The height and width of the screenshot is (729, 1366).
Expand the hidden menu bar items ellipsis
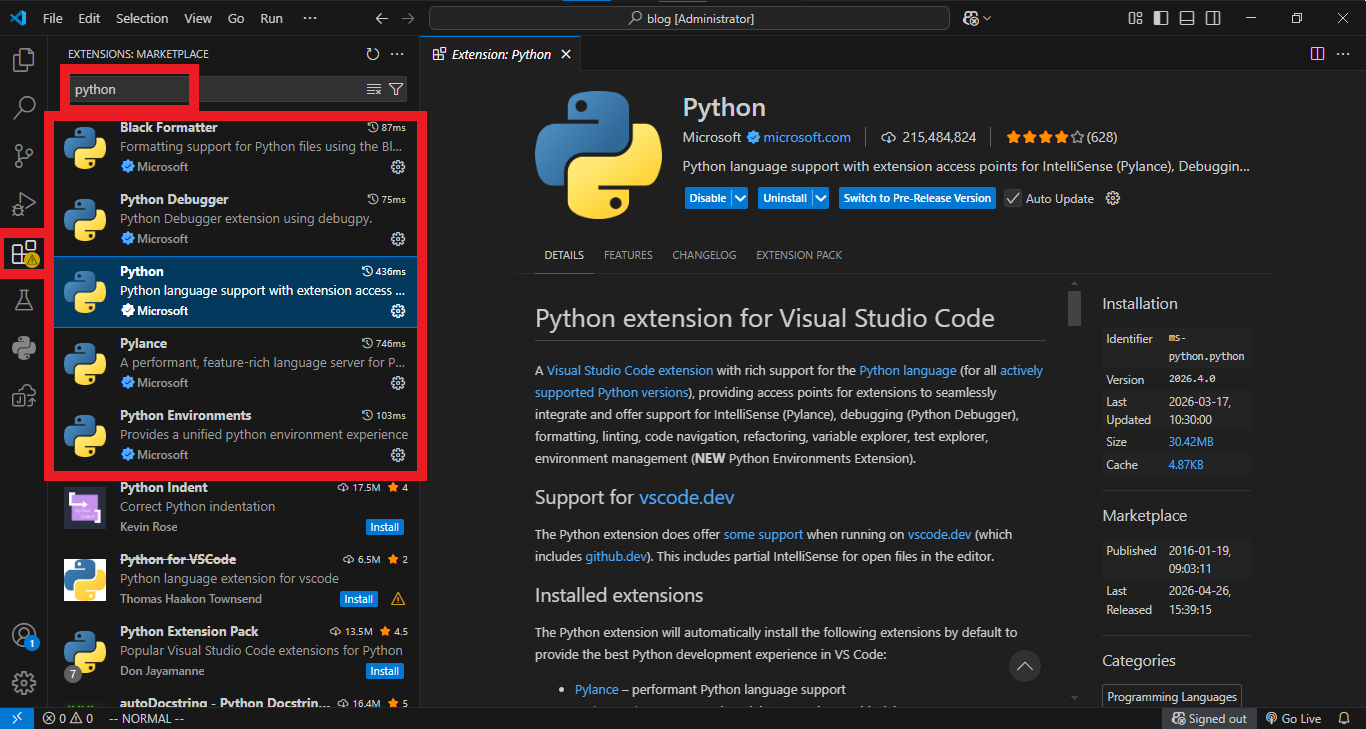(x=309, y=18)
